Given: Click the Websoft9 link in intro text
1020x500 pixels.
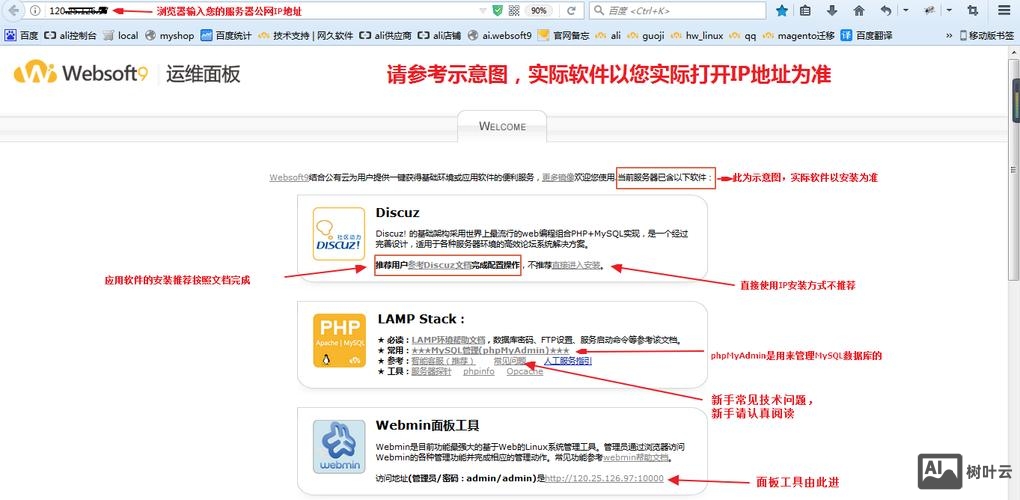Looking at the screenshot, I should pos(289,177).
